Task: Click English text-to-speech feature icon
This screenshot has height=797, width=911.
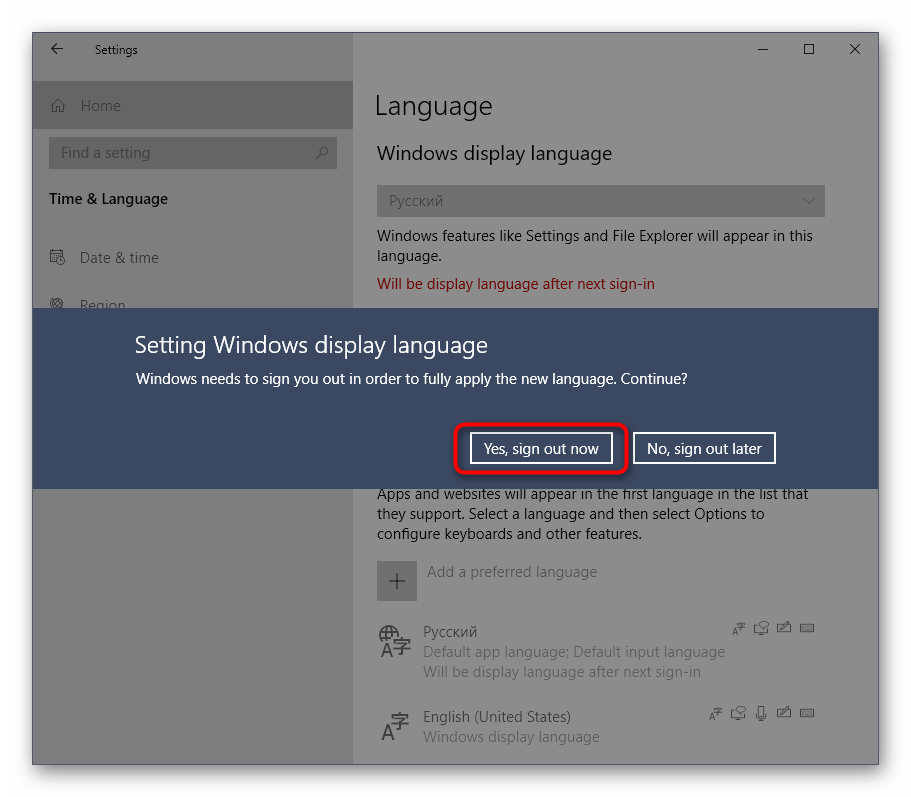Action: click(738, 713)
